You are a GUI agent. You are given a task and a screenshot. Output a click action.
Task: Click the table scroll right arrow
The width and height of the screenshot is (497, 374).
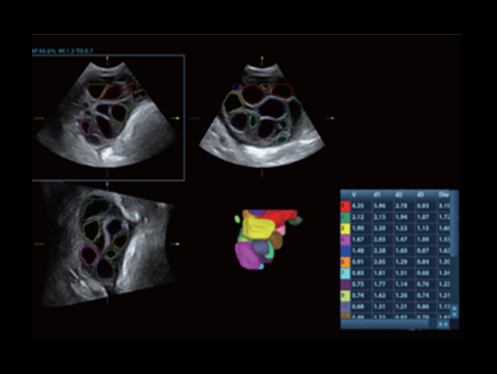tap(446, 324)
